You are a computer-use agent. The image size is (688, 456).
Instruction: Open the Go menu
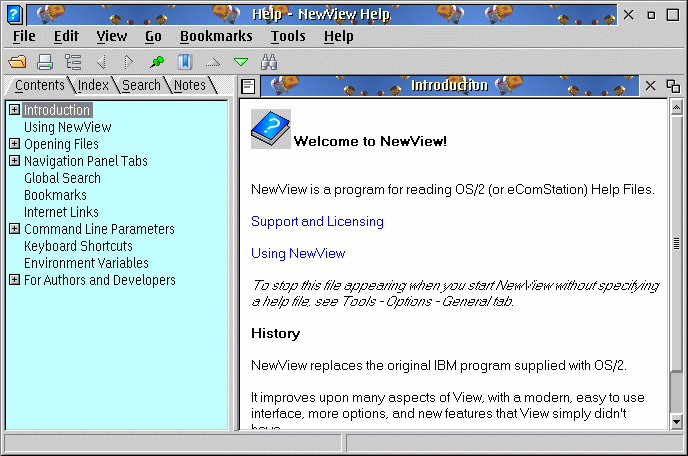pyautogui.click(x=153, y=36)
